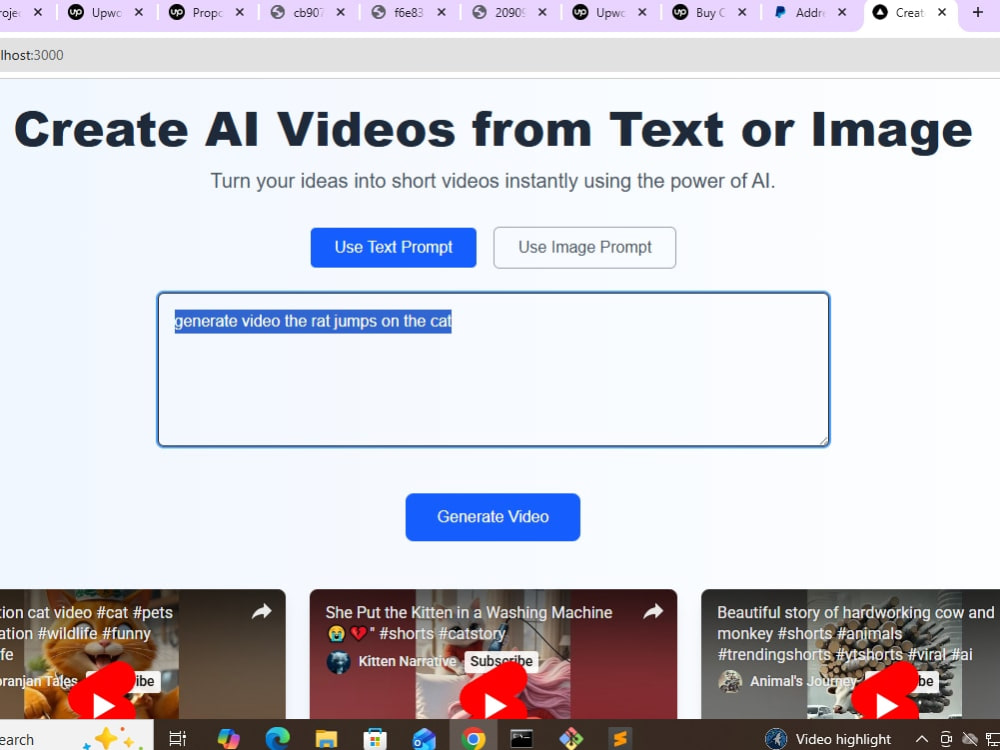Open Animal's Journey channel avatar
This screenshot has height=750, width=1000.
click(x=730, y=681)
